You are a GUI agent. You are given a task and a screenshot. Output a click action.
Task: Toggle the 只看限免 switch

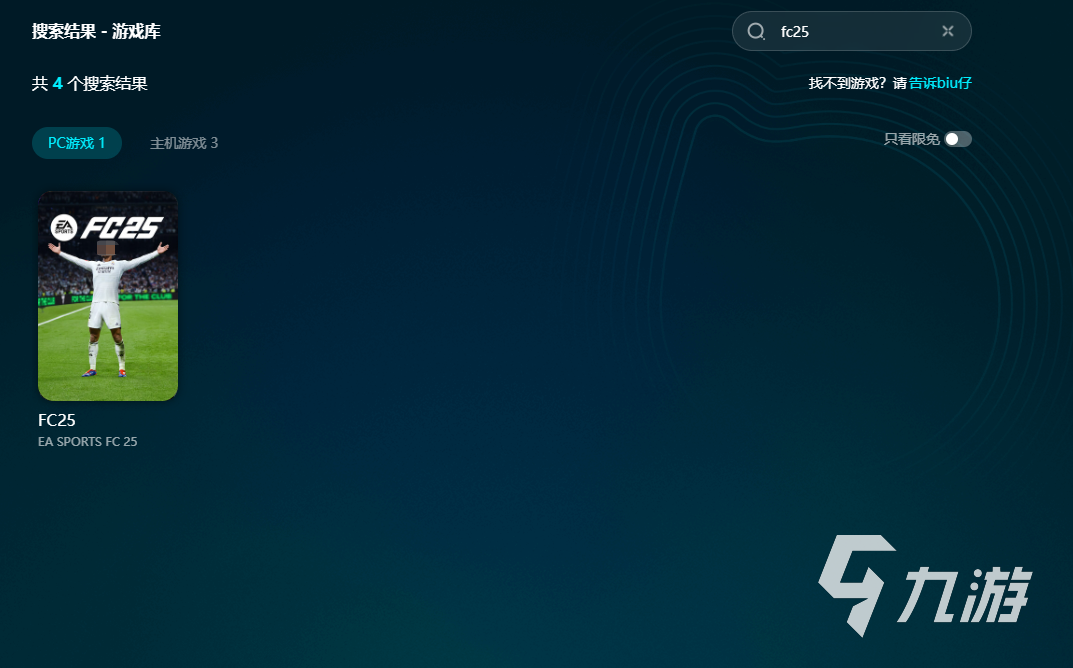(957, 139)
